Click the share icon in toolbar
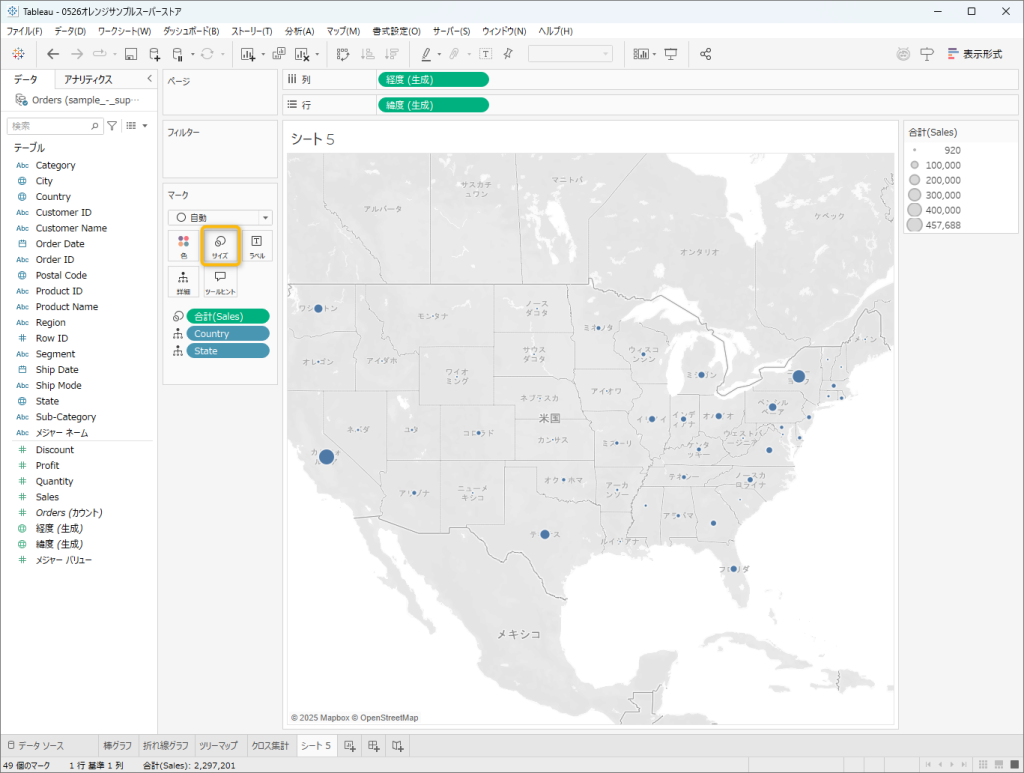1024x773 pixels. coord(706,54)
